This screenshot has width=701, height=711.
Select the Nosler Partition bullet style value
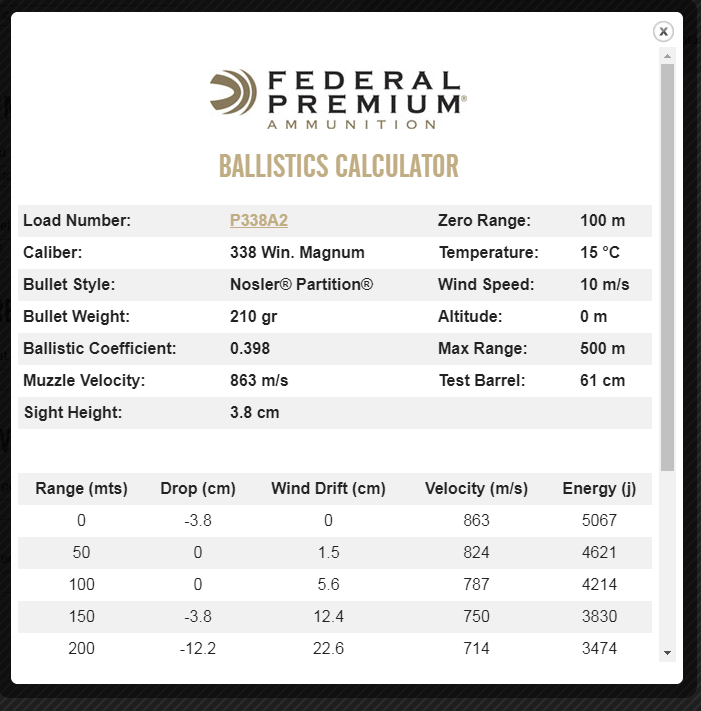[x=301, y=284]
